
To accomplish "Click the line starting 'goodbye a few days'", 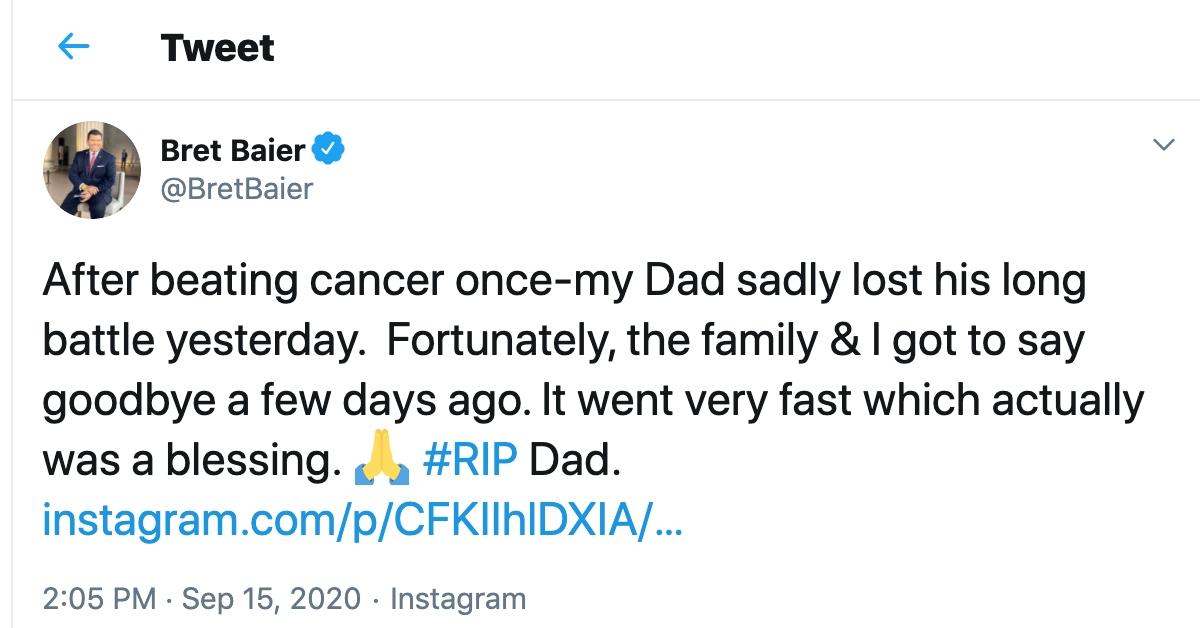I will [593, 401].
